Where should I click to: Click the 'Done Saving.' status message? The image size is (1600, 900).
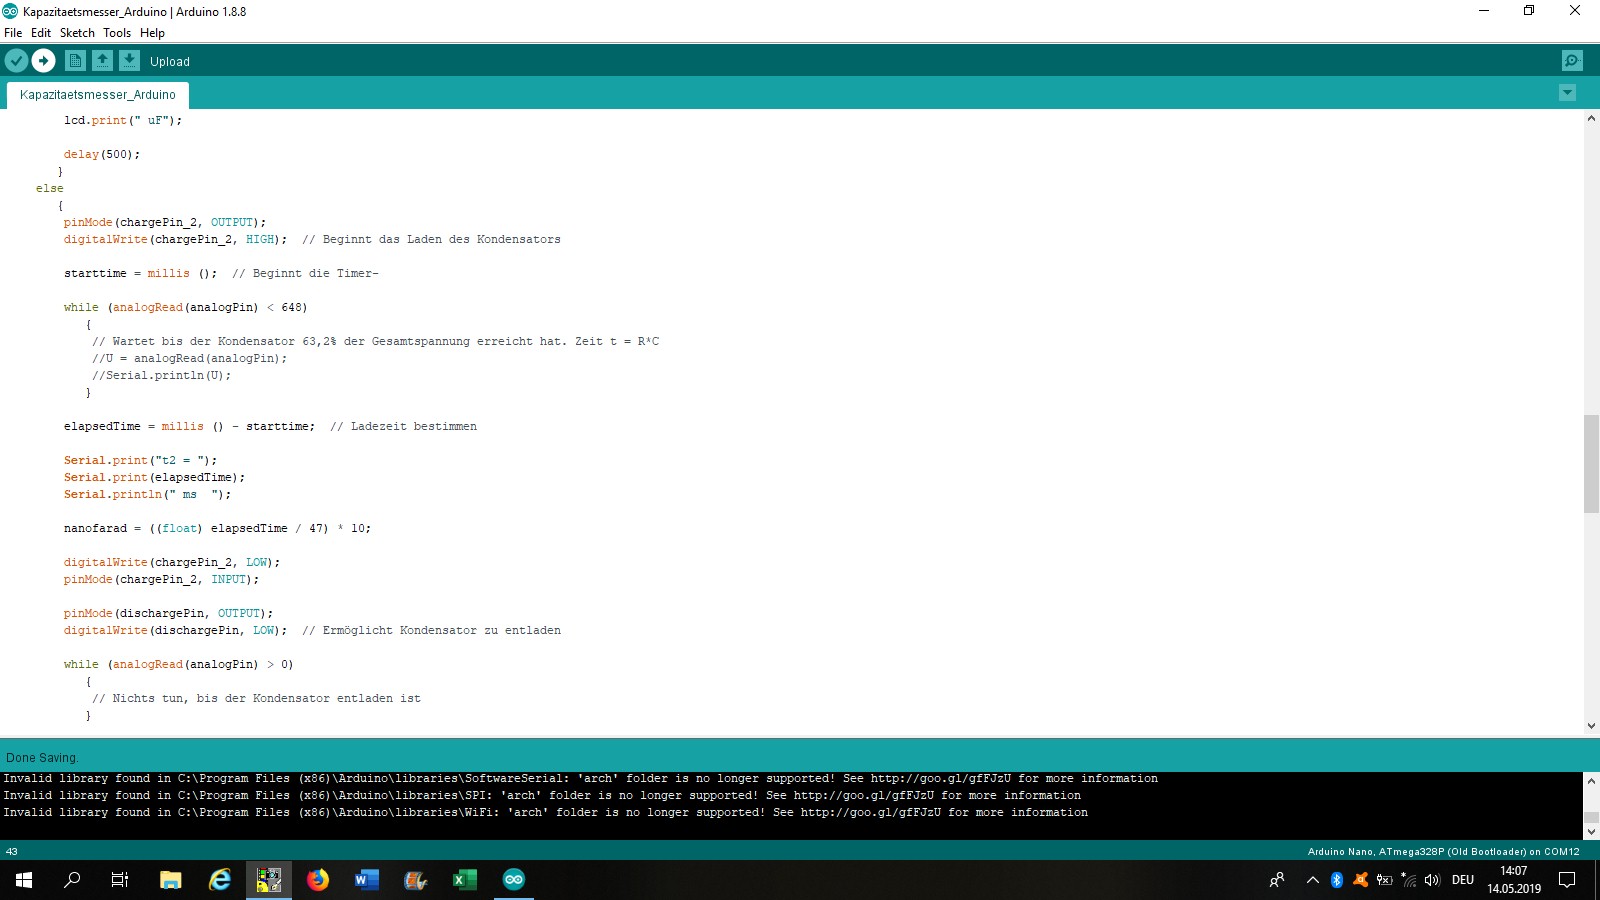42,758
